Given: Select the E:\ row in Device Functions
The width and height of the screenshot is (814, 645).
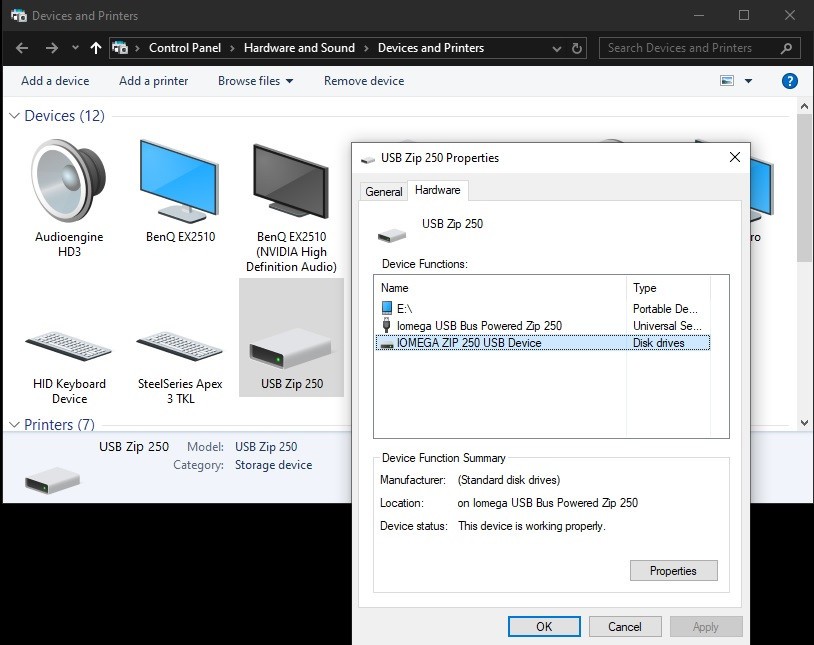Looking at the screenshot, I should tap(542, 308).
